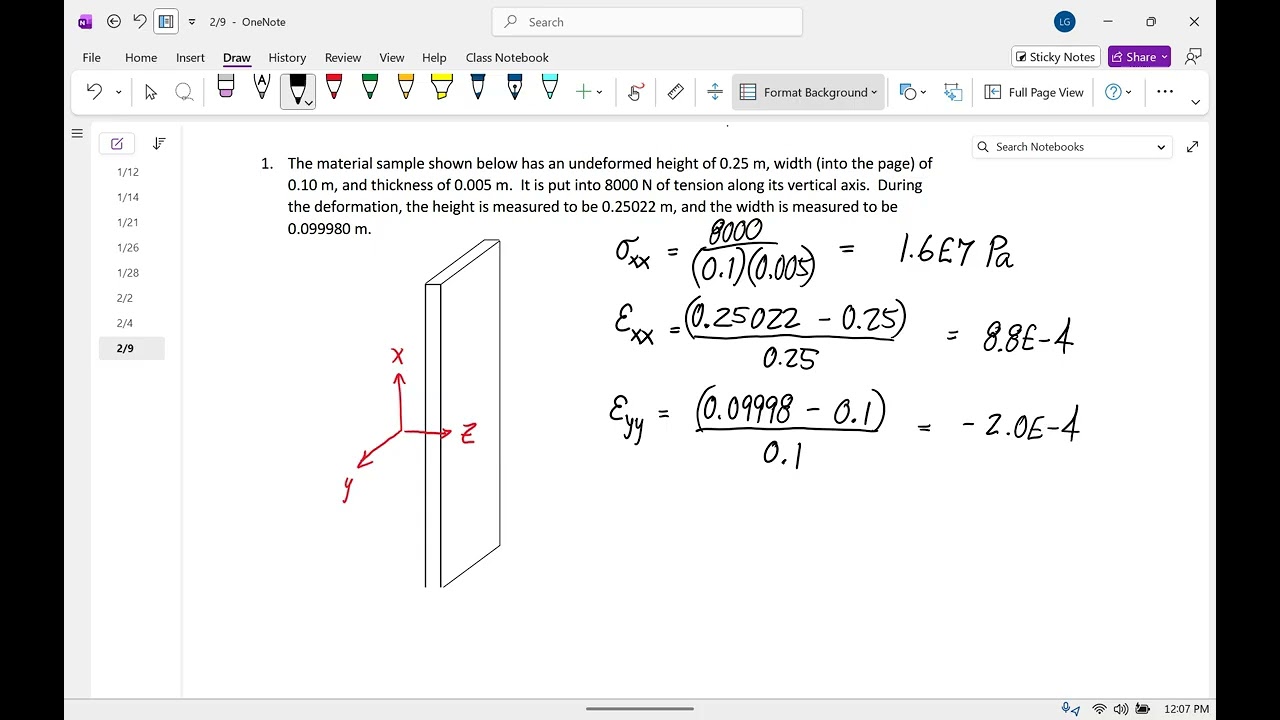Screen dimensions: 1280x720
Task: Select the current page 2/9
Action: (132, 348)
